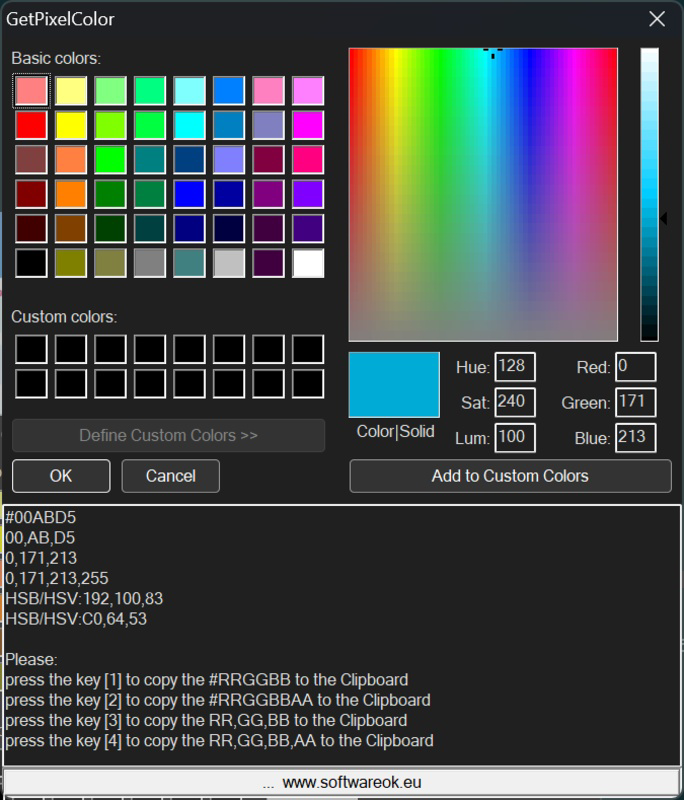The width and height of the screenshot is (684, 800).
Task: Click Add to Custom Colors button
Action: (510, 476)
